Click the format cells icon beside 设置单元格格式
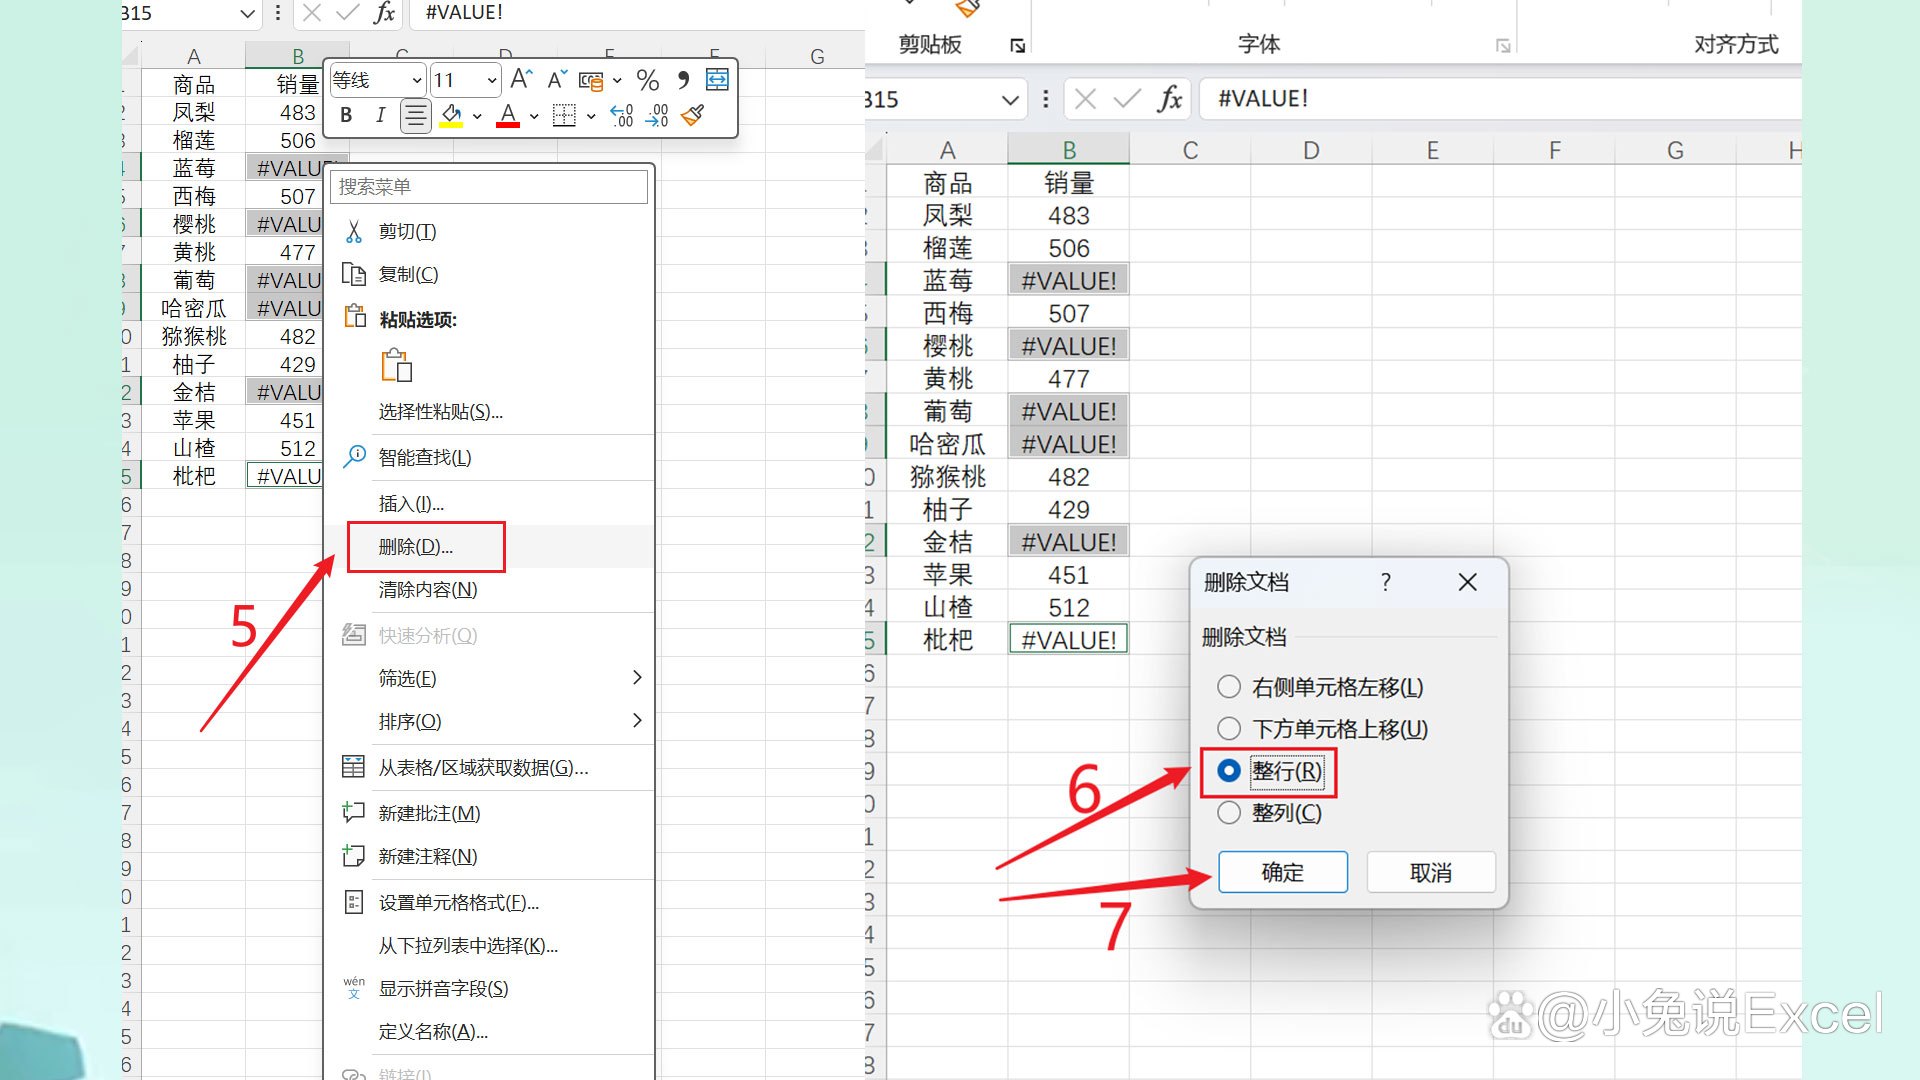This screenshot has width=1920, height=1080. pyautogui.click(x=353, y=902)
